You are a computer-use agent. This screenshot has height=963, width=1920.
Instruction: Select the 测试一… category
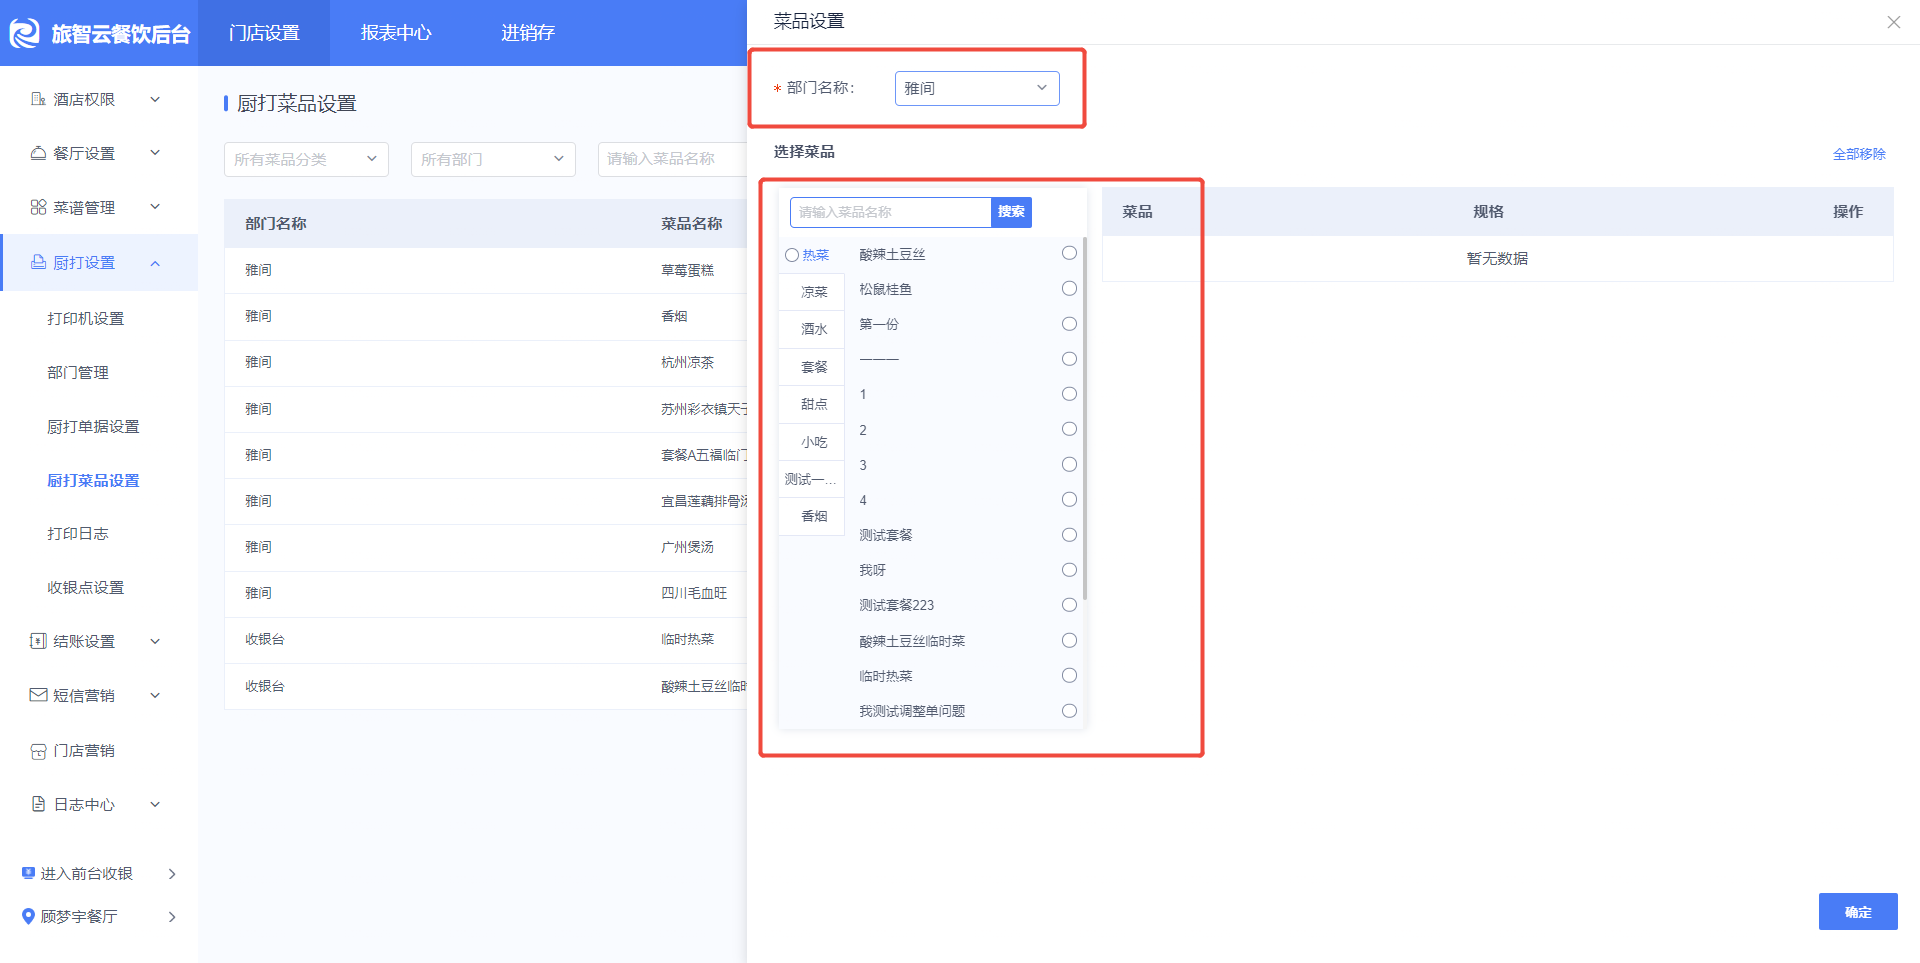812,479
